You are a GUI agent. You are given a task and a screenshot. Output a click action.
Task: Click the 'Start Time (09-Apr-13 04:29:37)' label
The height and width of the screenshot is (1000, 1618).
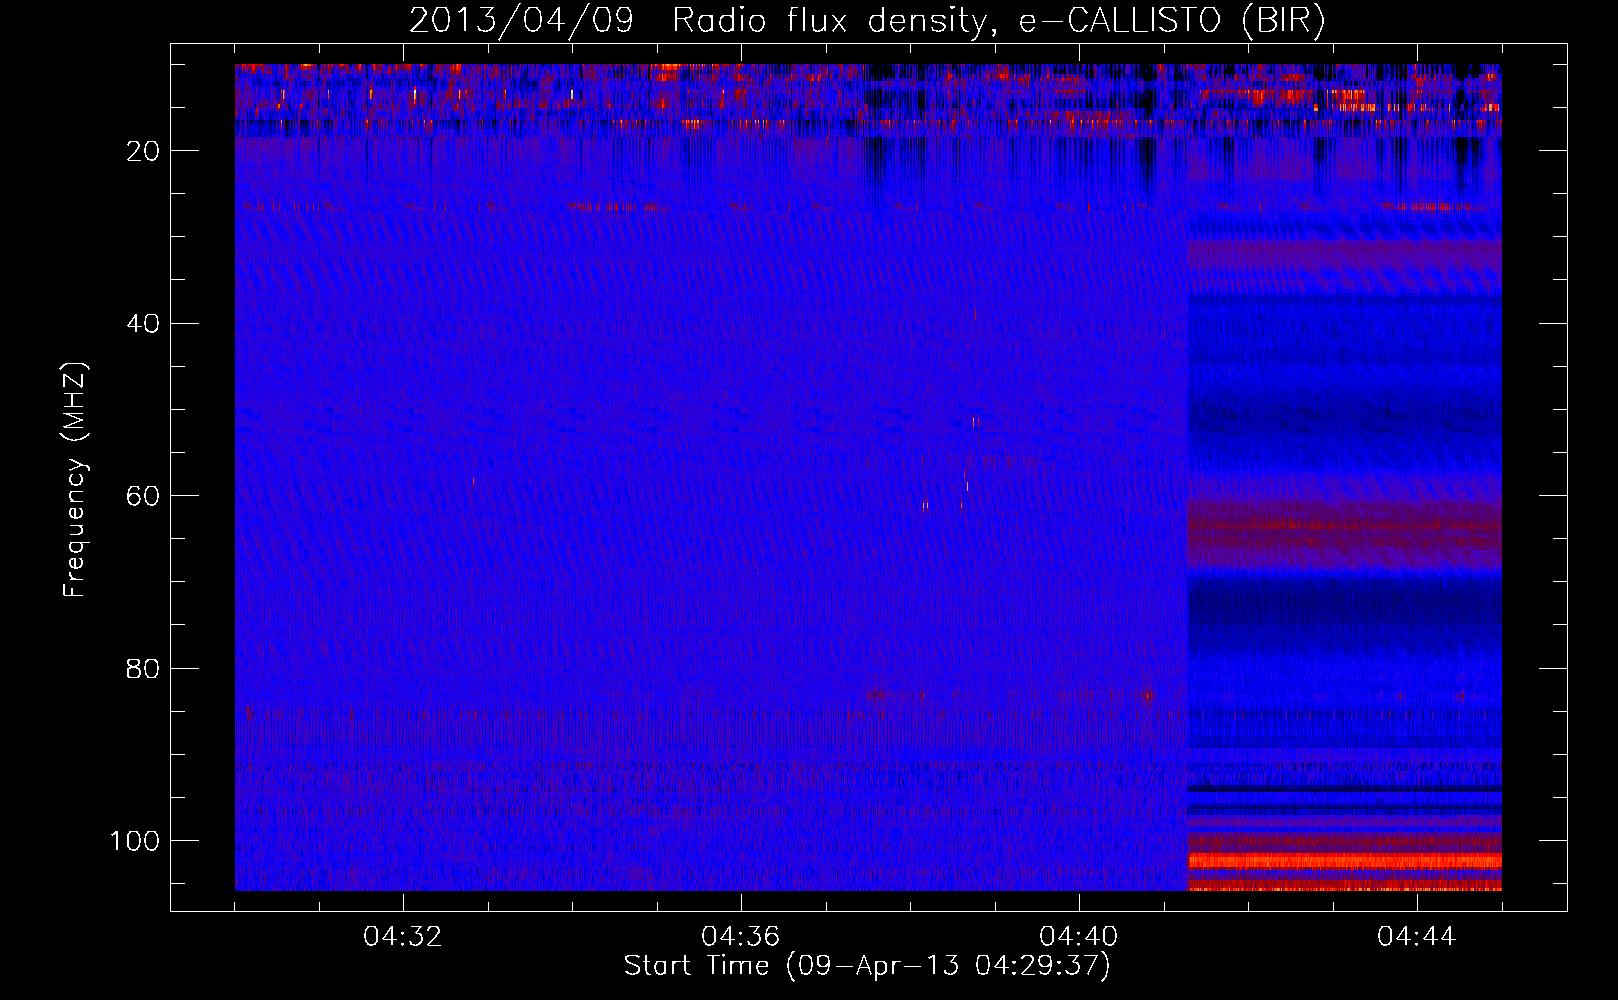867,966
